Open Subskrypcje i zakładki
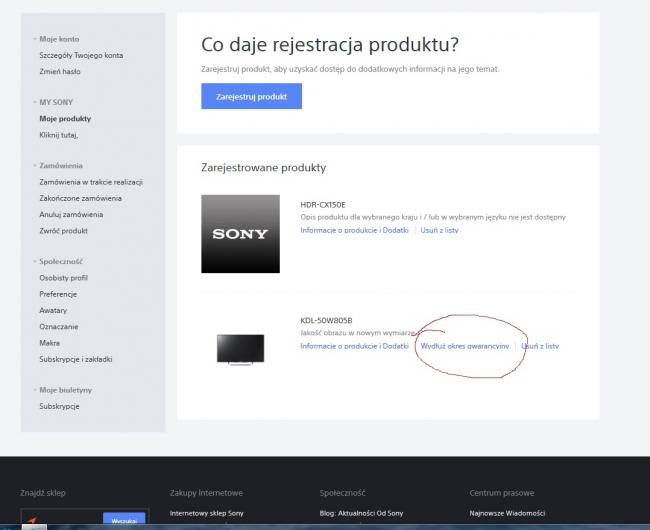 [x=75, y=359]
